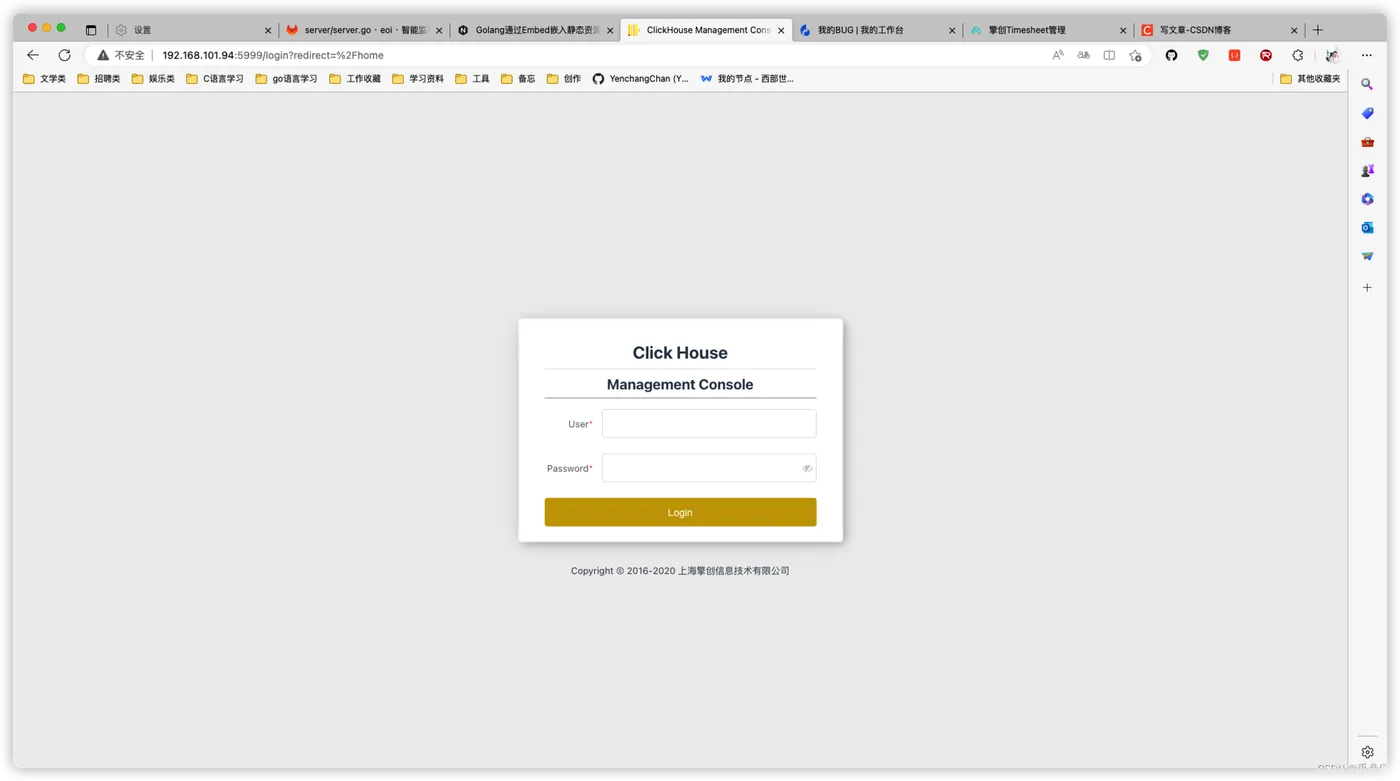This screenshot has width=1400, height=781.
Task: Open browser settings and more menu
Action: [x=1367, y=55]
